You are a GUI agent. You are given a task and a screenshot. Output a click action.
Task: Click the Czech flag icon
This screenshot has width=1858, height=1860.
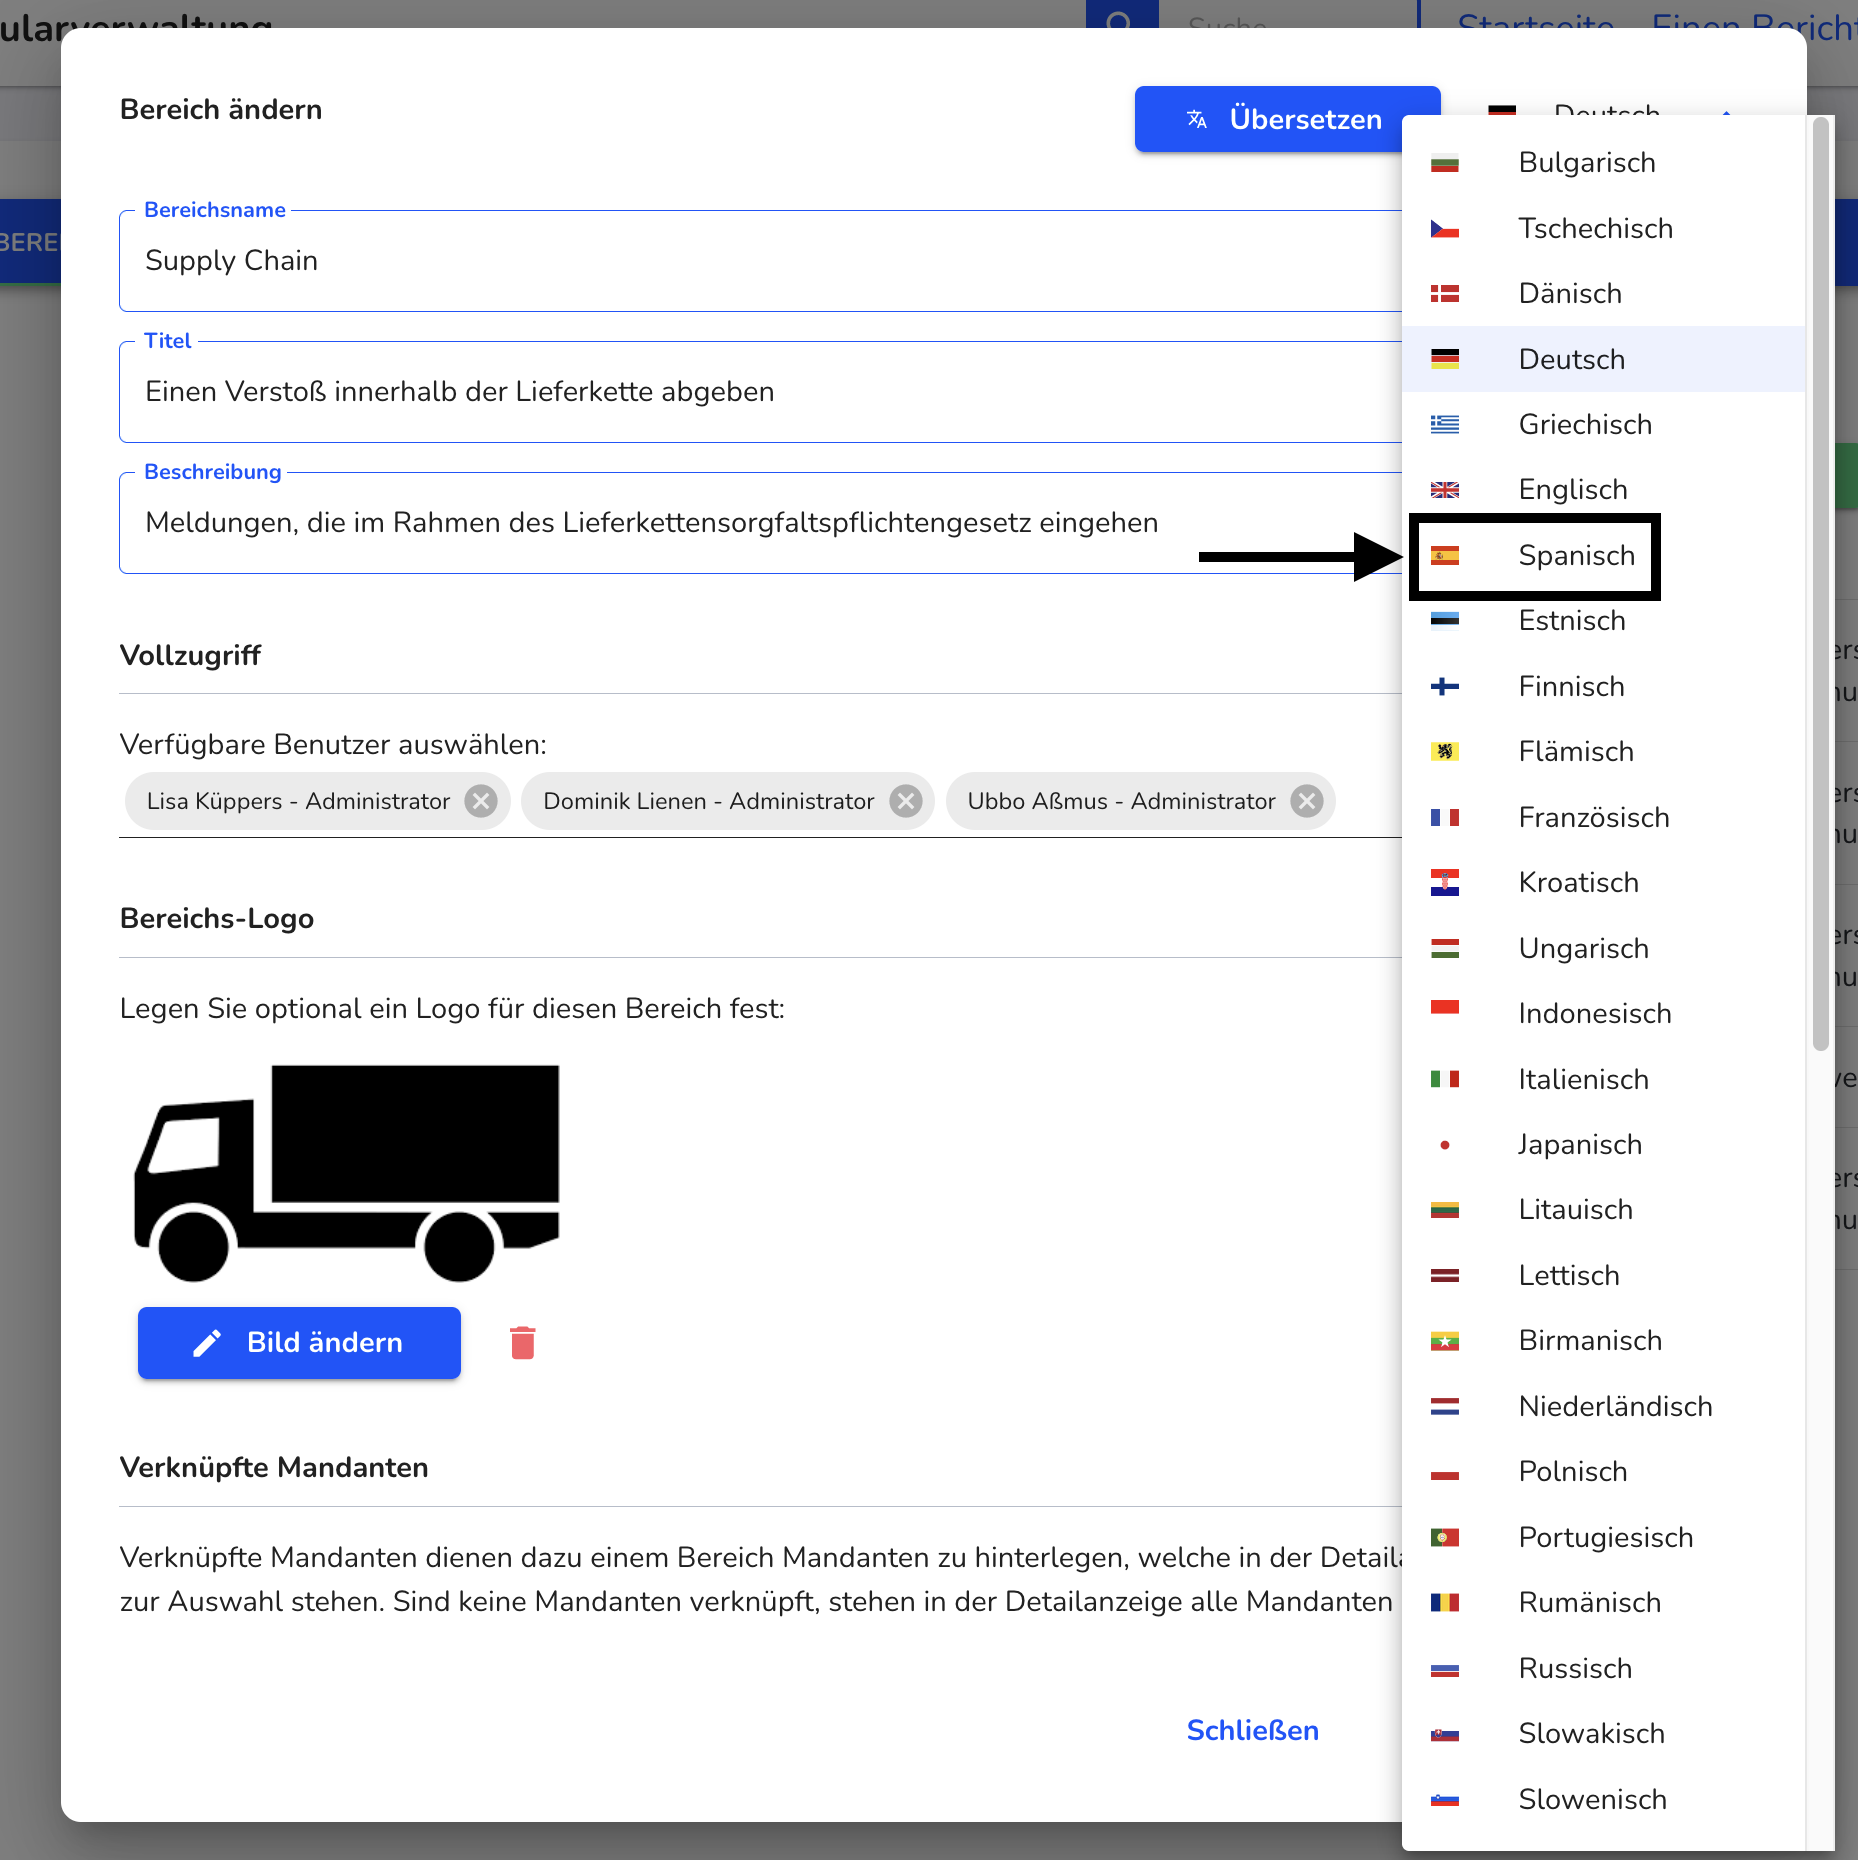tap(1444, 229)
